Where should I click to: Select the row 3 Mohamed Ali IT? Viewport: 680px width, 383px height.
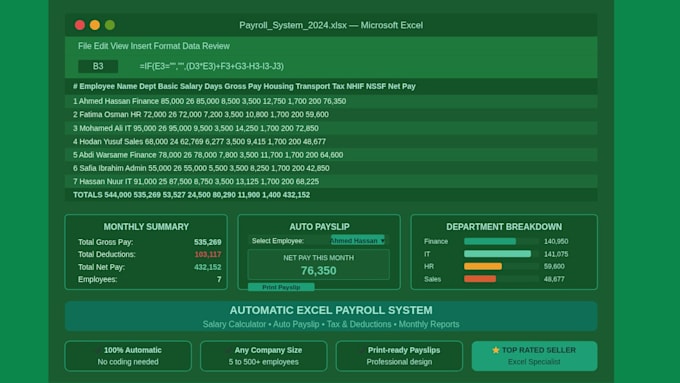coord(331,128)
